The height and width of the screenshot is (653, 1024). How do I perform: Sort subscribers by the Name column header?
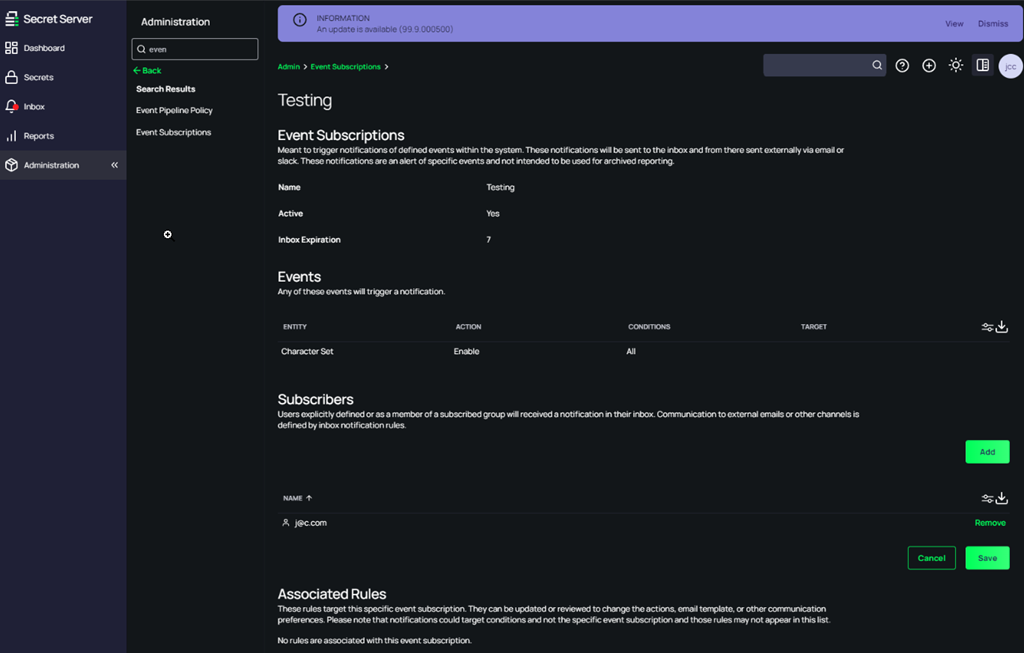(x=297, y=498)
